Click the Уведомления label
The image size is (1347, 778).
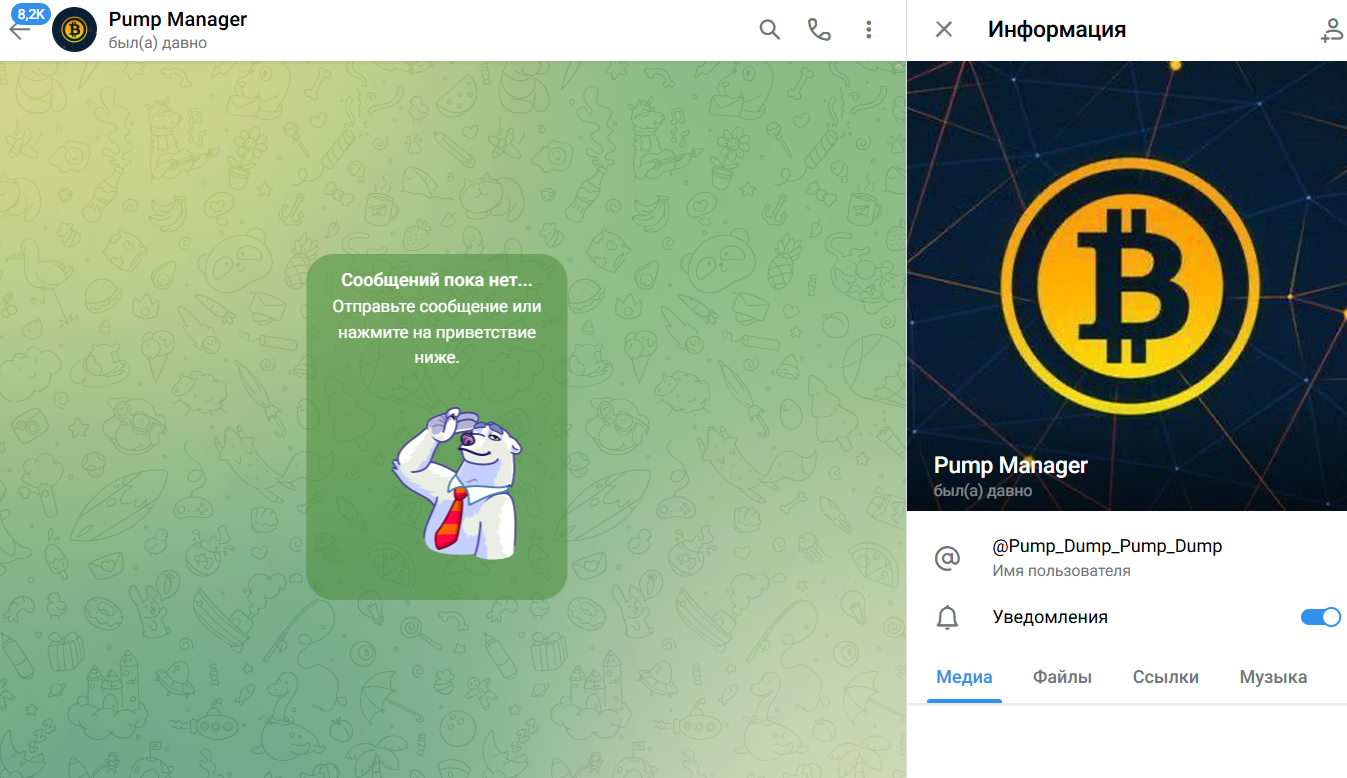click(x=1050, y=617)
